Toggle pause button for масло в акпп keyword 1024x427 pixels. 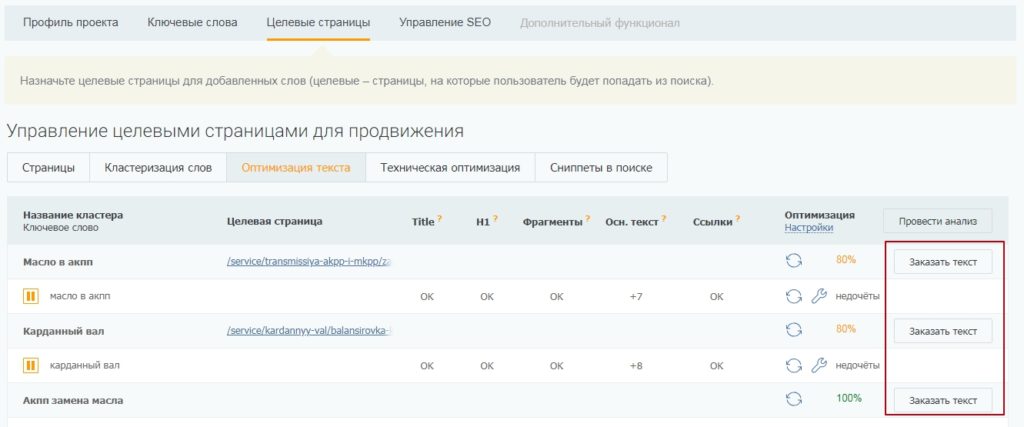click(31, 296)
